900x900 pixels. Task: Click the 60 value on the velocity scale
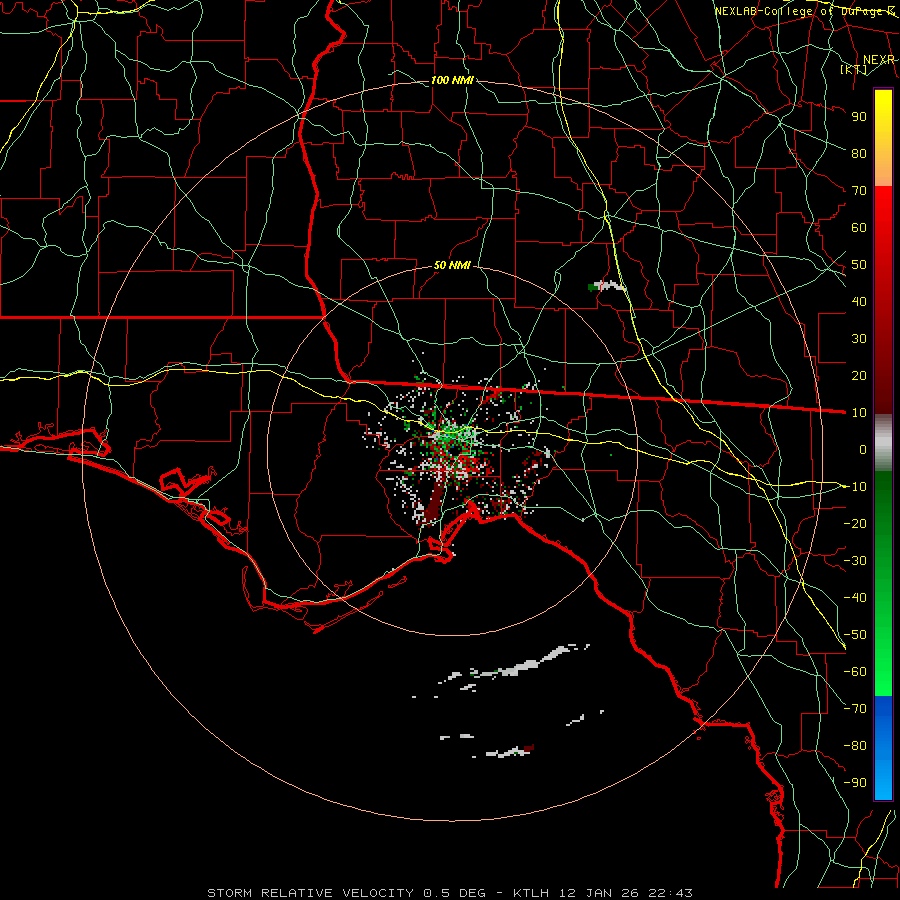click(x=859, y=227)
